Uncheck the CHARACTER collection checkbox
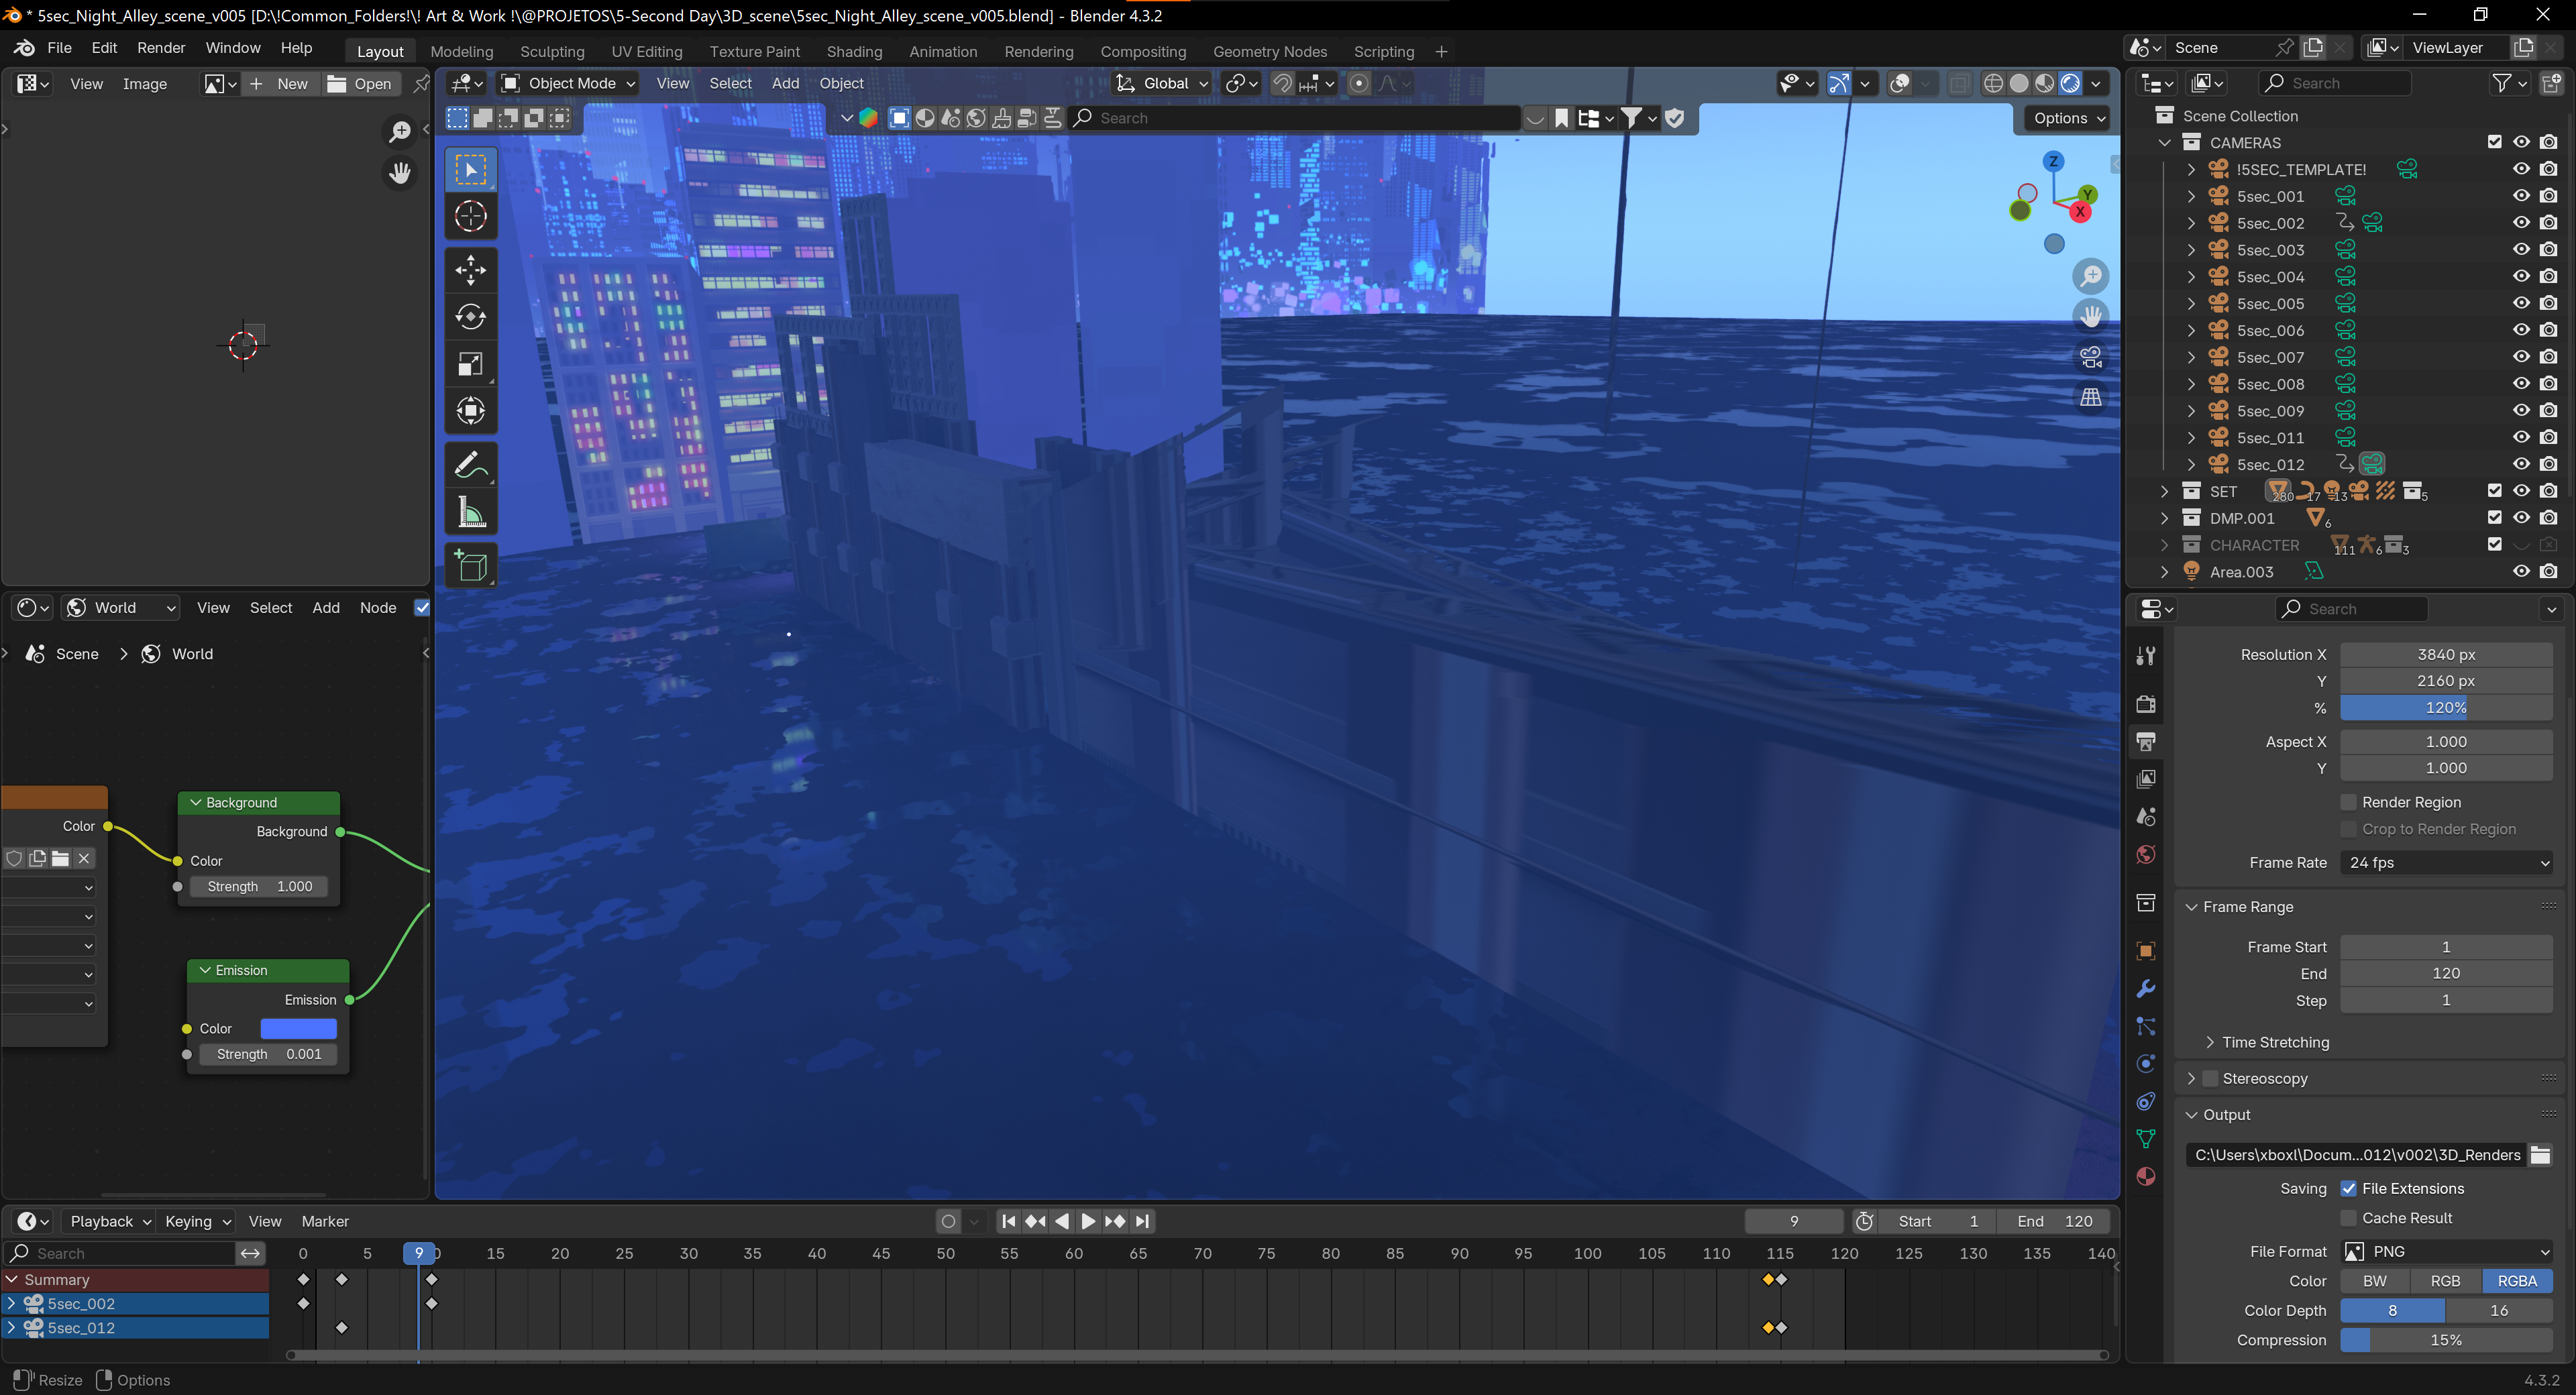The width and height of the screenshot is (2576, 1395). click(x=2493, y=544)
